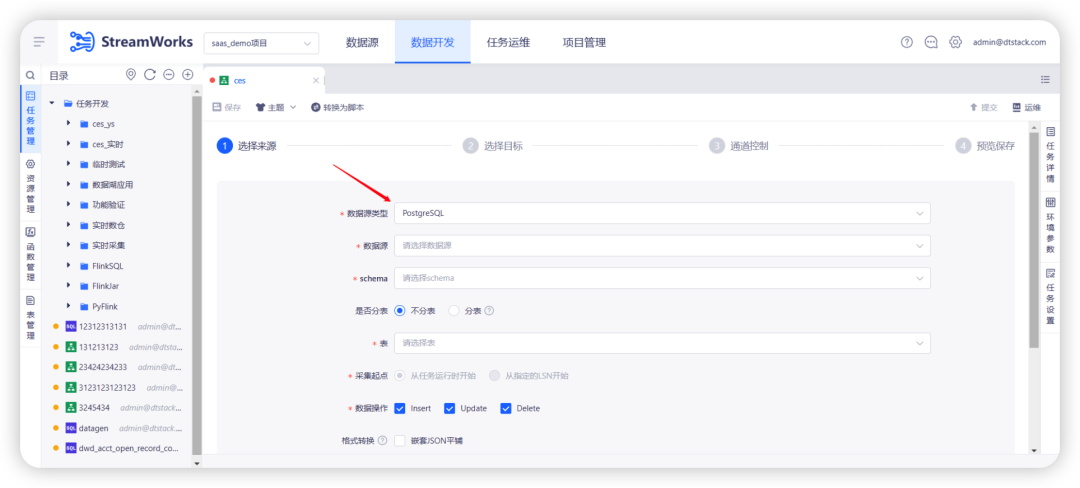Click the 分表 help question icon

(x=489, y=310)
